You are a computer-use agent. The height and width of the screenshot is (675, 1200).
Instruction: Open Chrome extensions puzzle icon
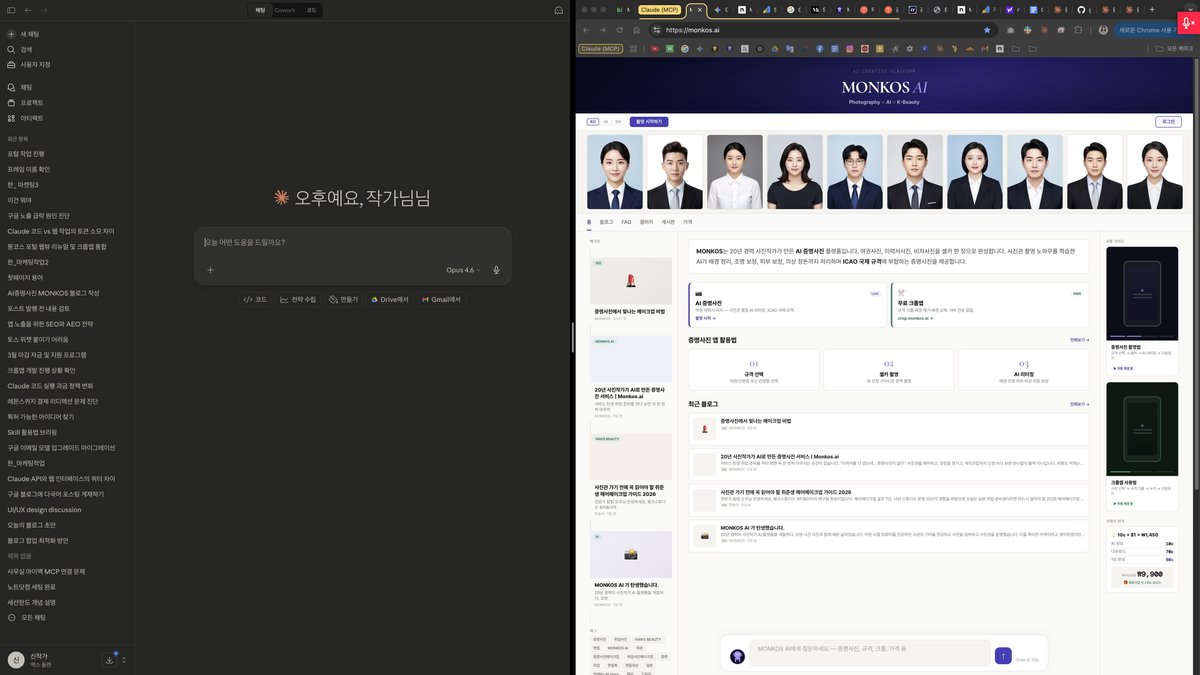pos(1077,30)
